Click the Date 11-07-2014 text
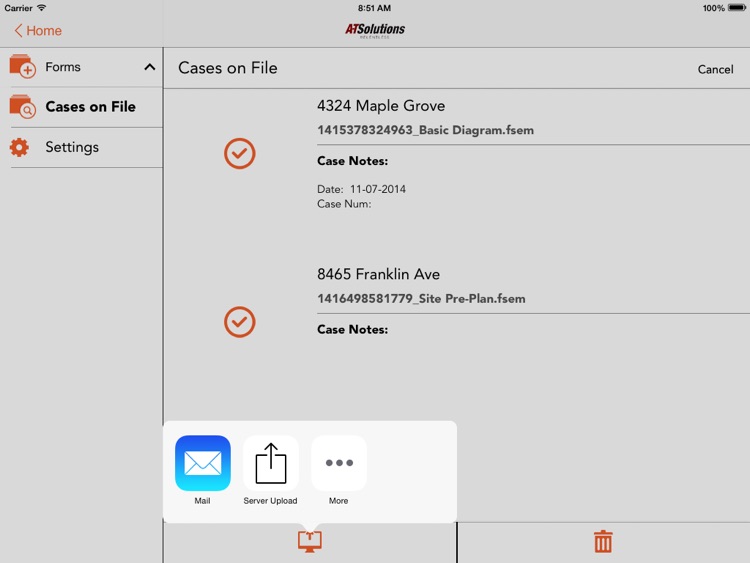The image size is (750, 563). click(361, 189)
